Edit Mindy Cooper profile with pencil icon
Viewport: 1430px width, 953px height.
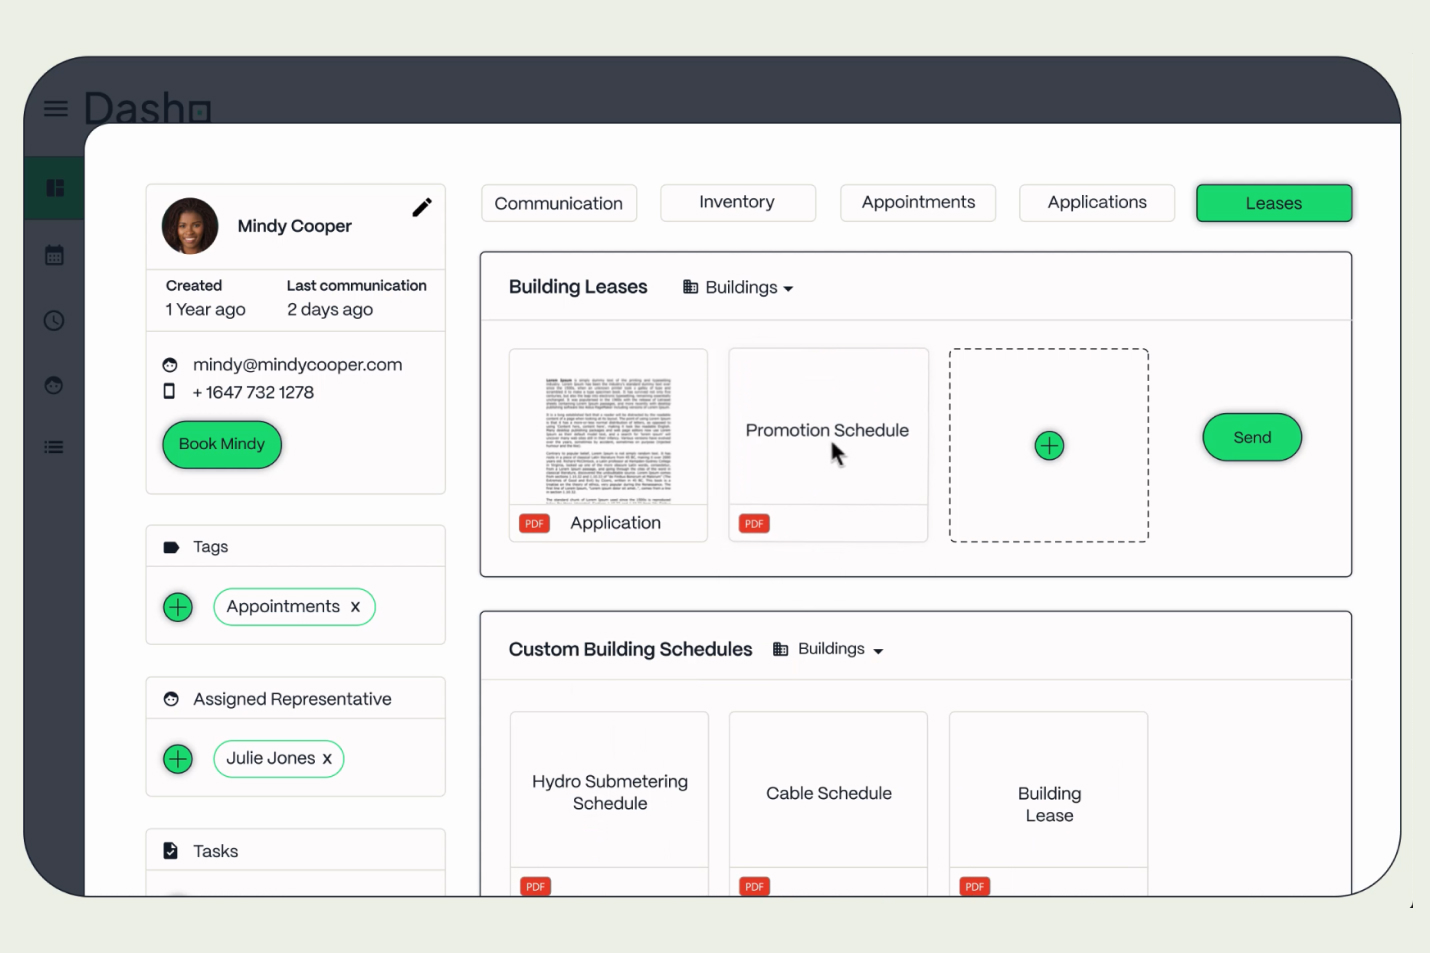(422, 207)
